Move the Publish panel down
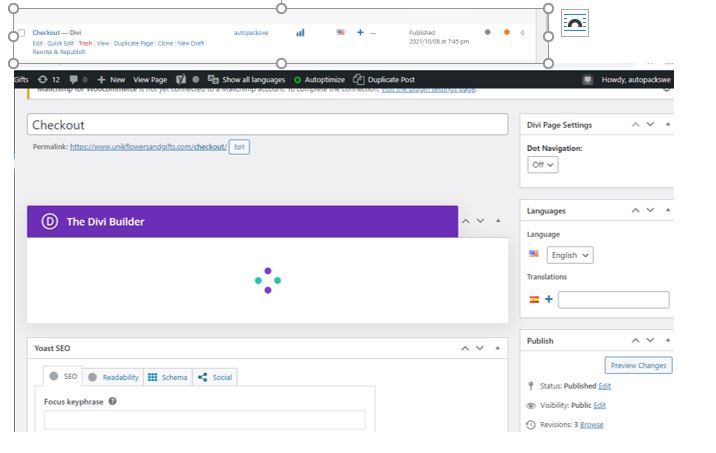 point(650,340)
